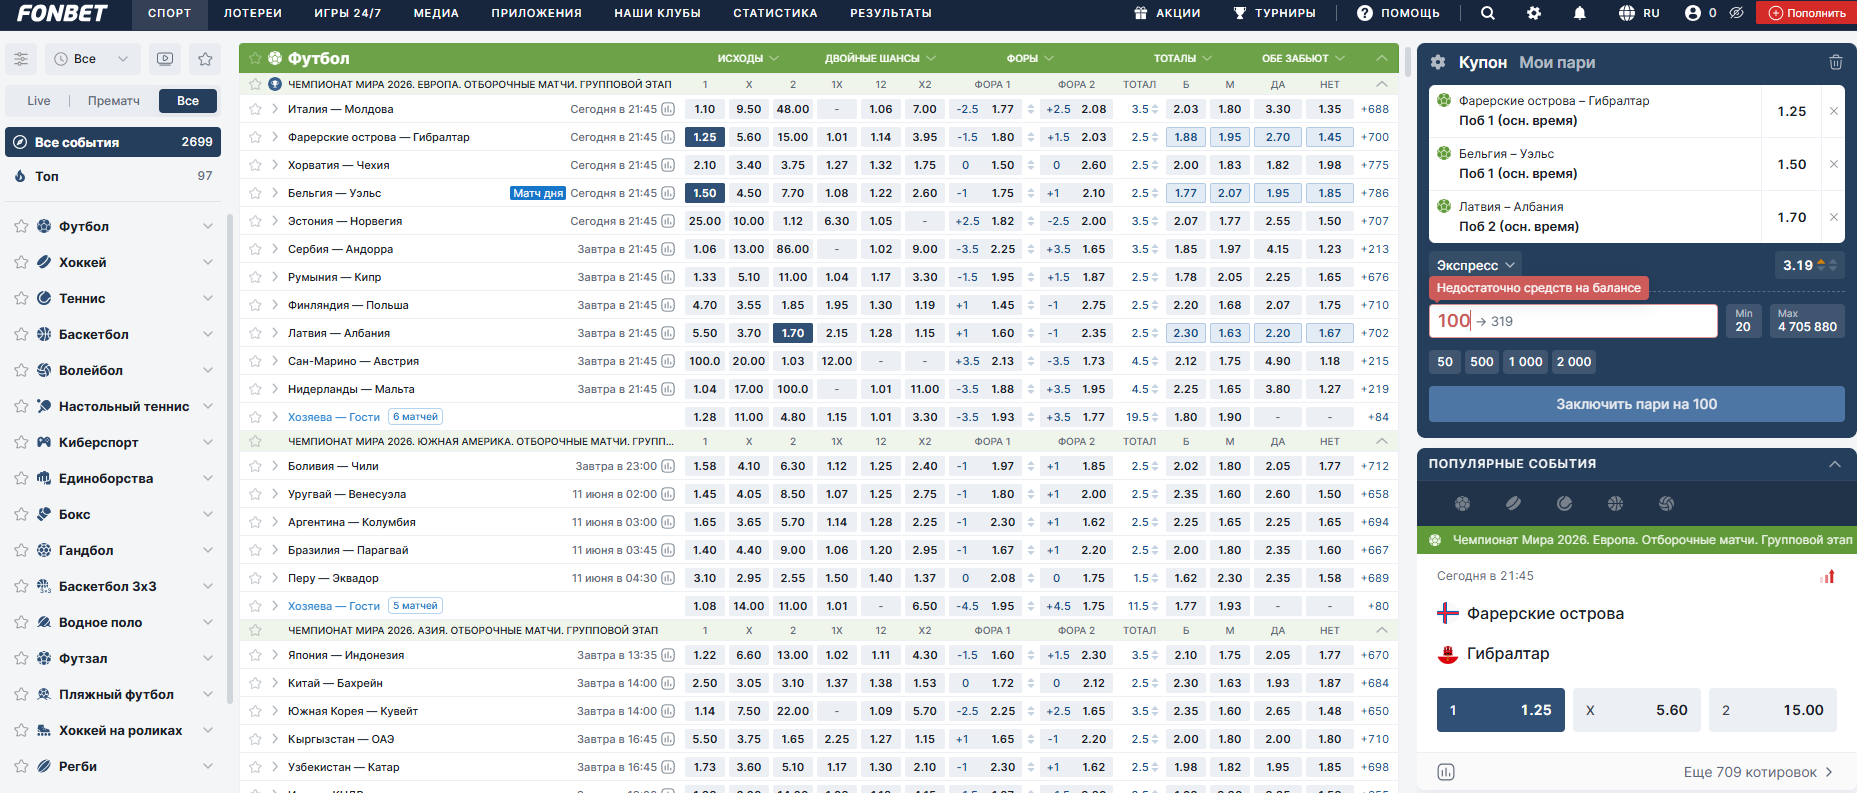Open the search magnifier in top bar
This screenshot has width=1857, height=793.
1487,13
